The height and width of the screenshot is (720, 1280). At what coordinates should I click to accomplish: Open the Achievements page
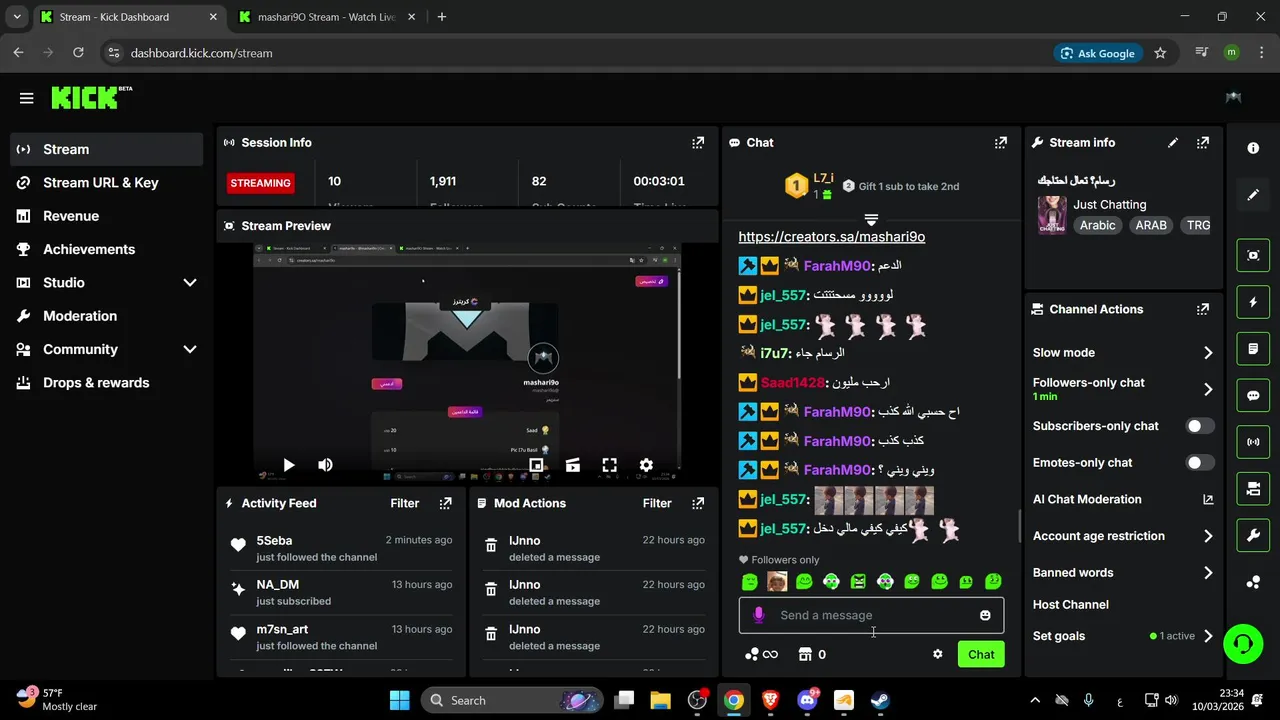click(107, 249)
